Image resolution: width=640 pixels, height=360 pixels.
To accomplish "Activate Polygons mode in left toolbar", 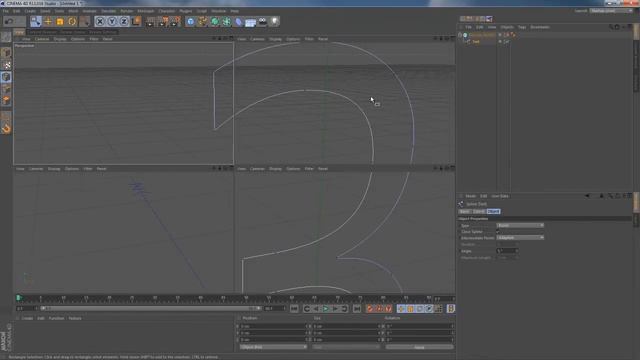I will [6, 100].
